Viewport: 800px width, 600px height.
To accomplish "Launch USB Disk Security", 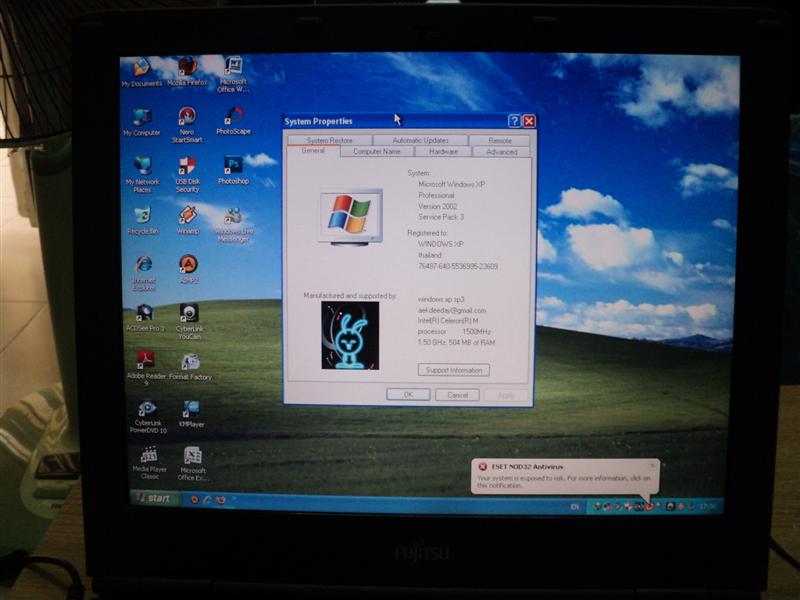I will tap(187, 174).
